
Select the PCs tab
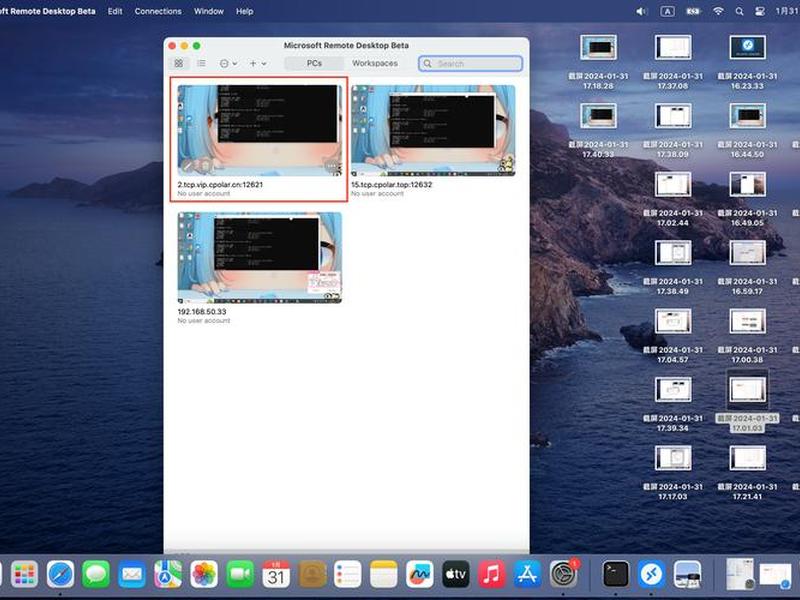click(x=314, y=63)
